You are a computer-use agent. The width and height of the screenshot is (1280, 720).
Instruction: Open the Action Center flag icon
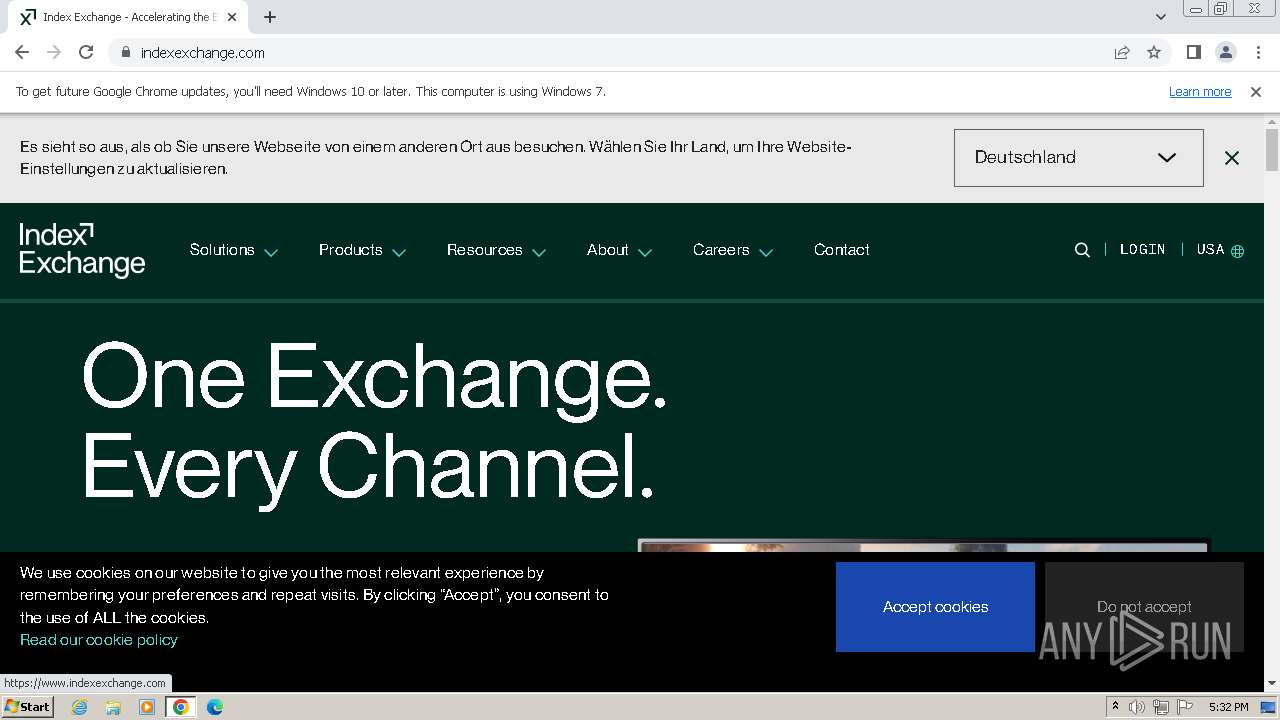coord(1185,707)
